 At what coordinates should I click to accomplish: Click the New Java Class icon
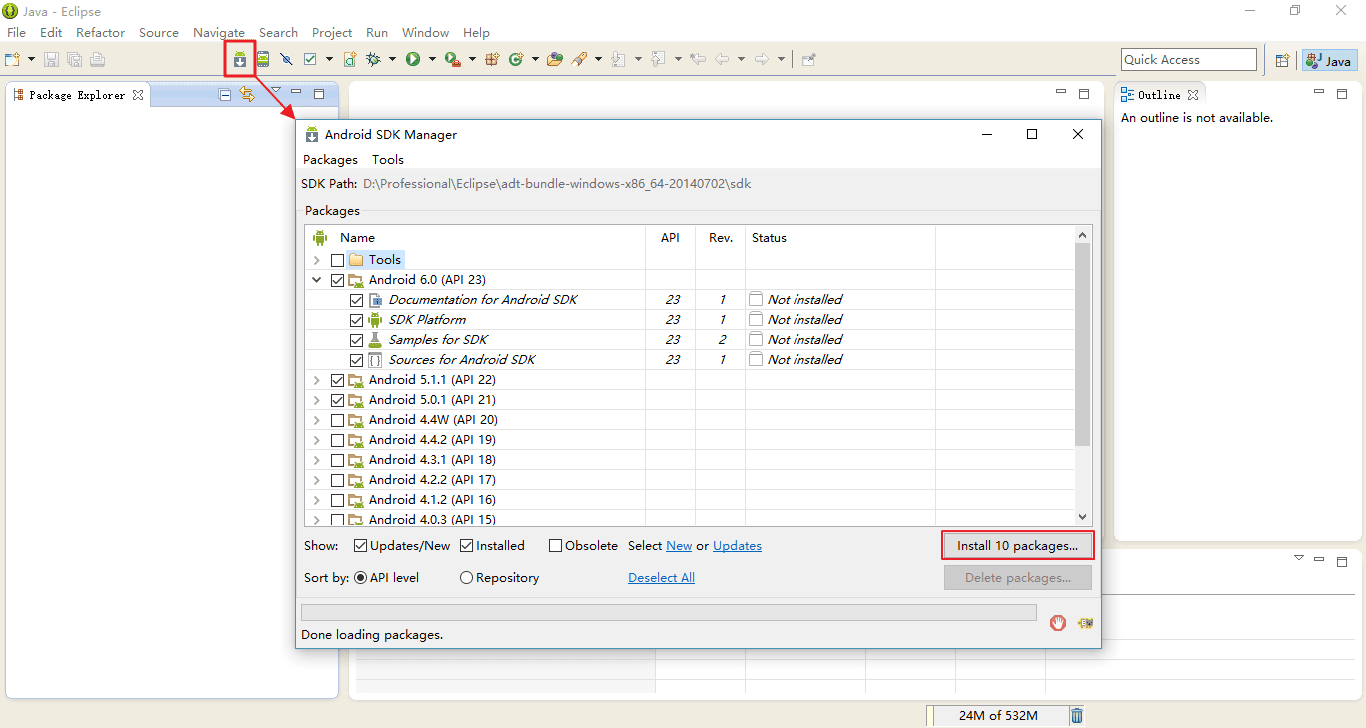(516, 60)
